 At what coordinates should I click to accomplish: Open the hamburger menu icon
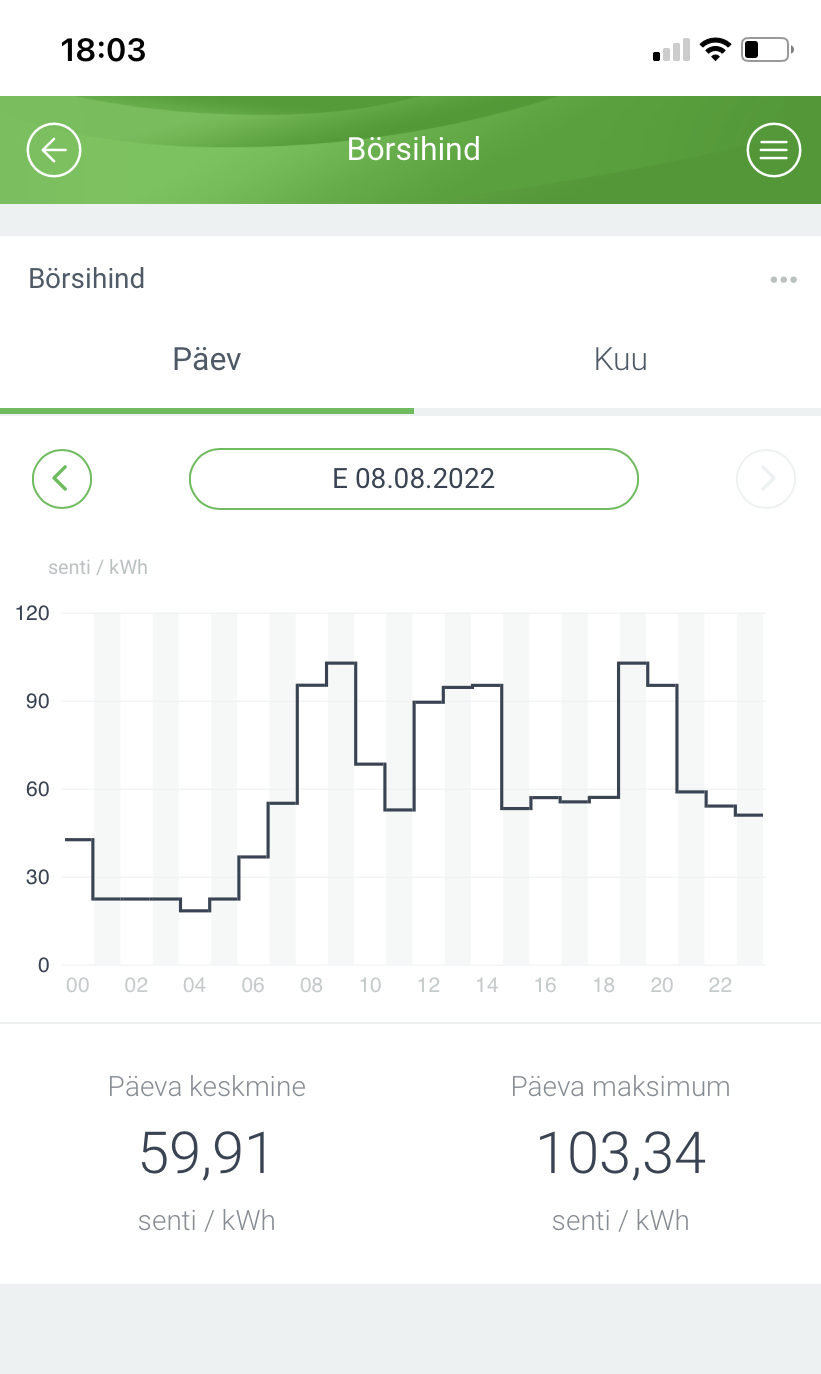773,150
